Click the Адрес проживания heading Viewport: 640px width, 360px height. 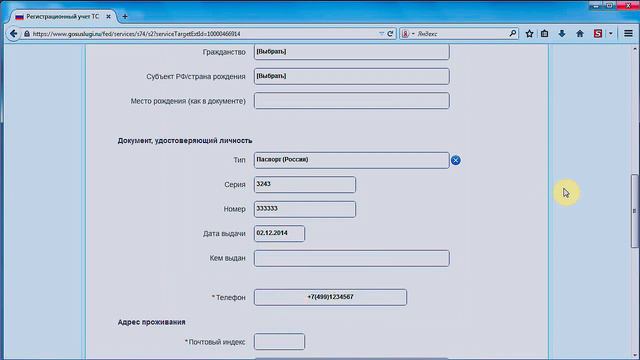151,322
